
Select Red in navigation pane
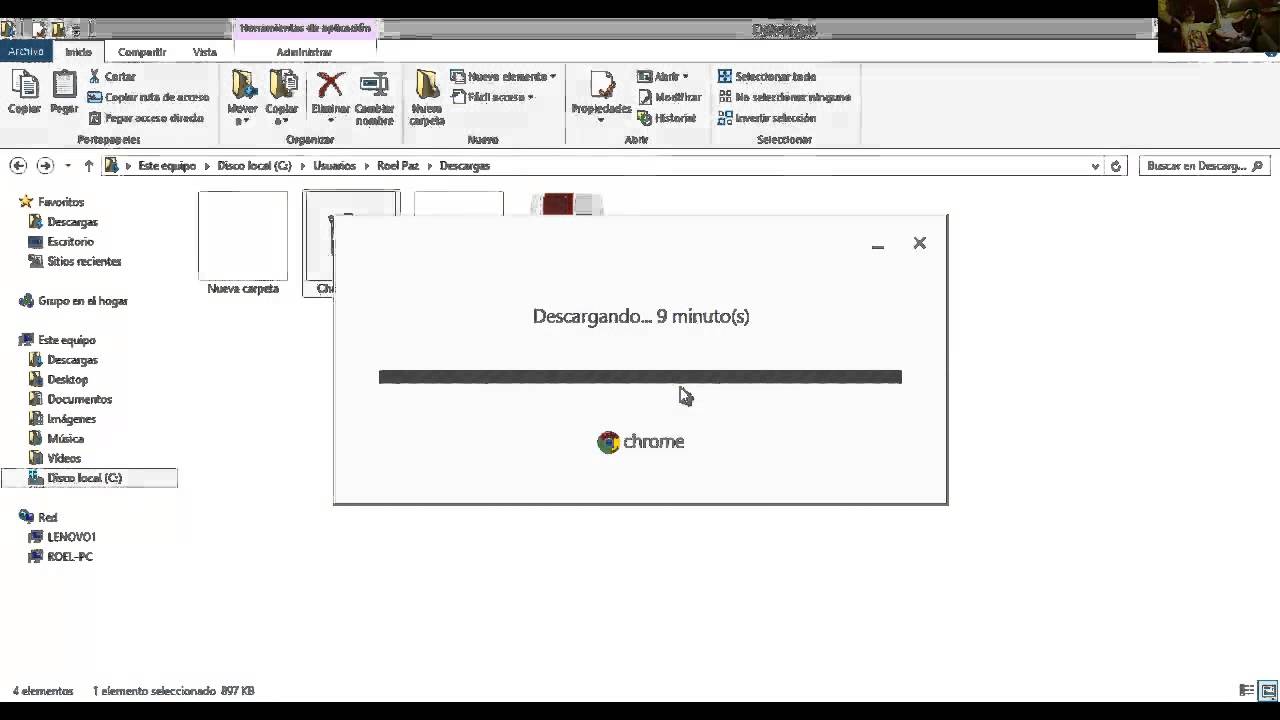pos(47,517)
